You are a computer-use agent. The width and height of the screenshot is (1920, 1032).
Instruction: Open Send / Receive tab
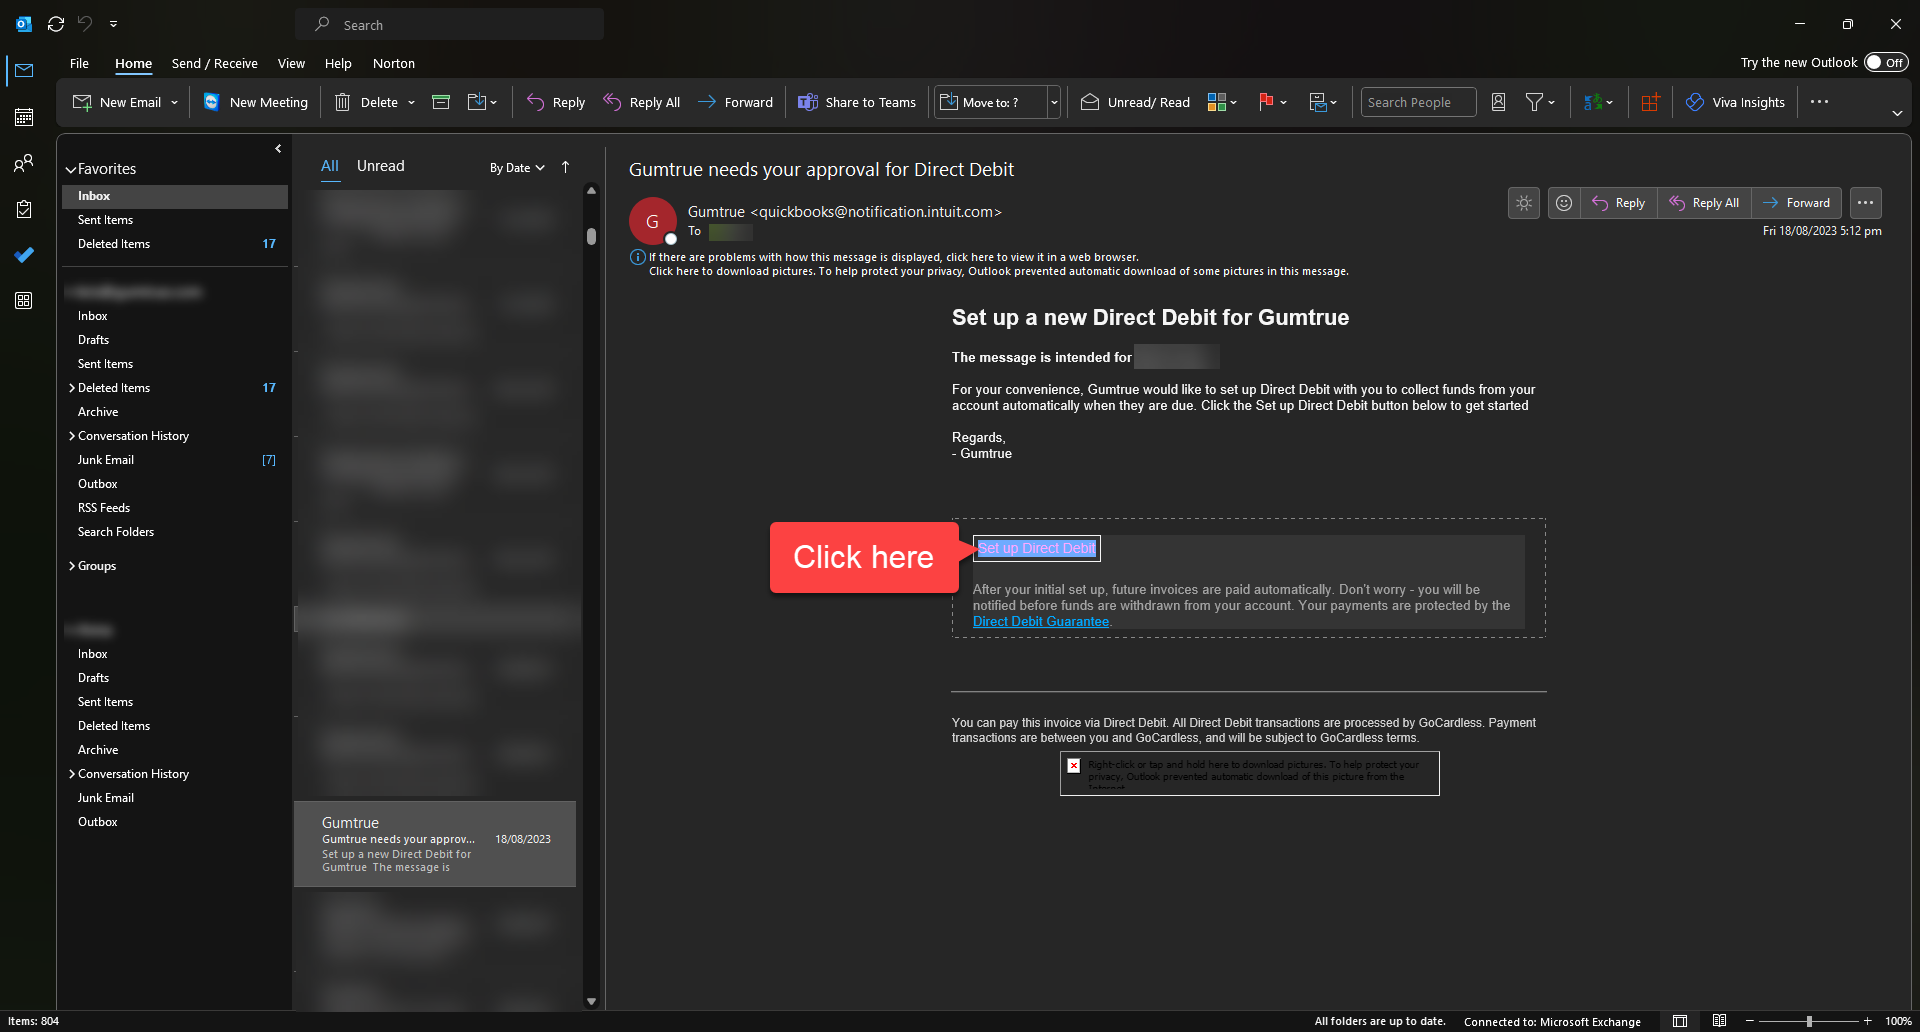tap(214, 63)
